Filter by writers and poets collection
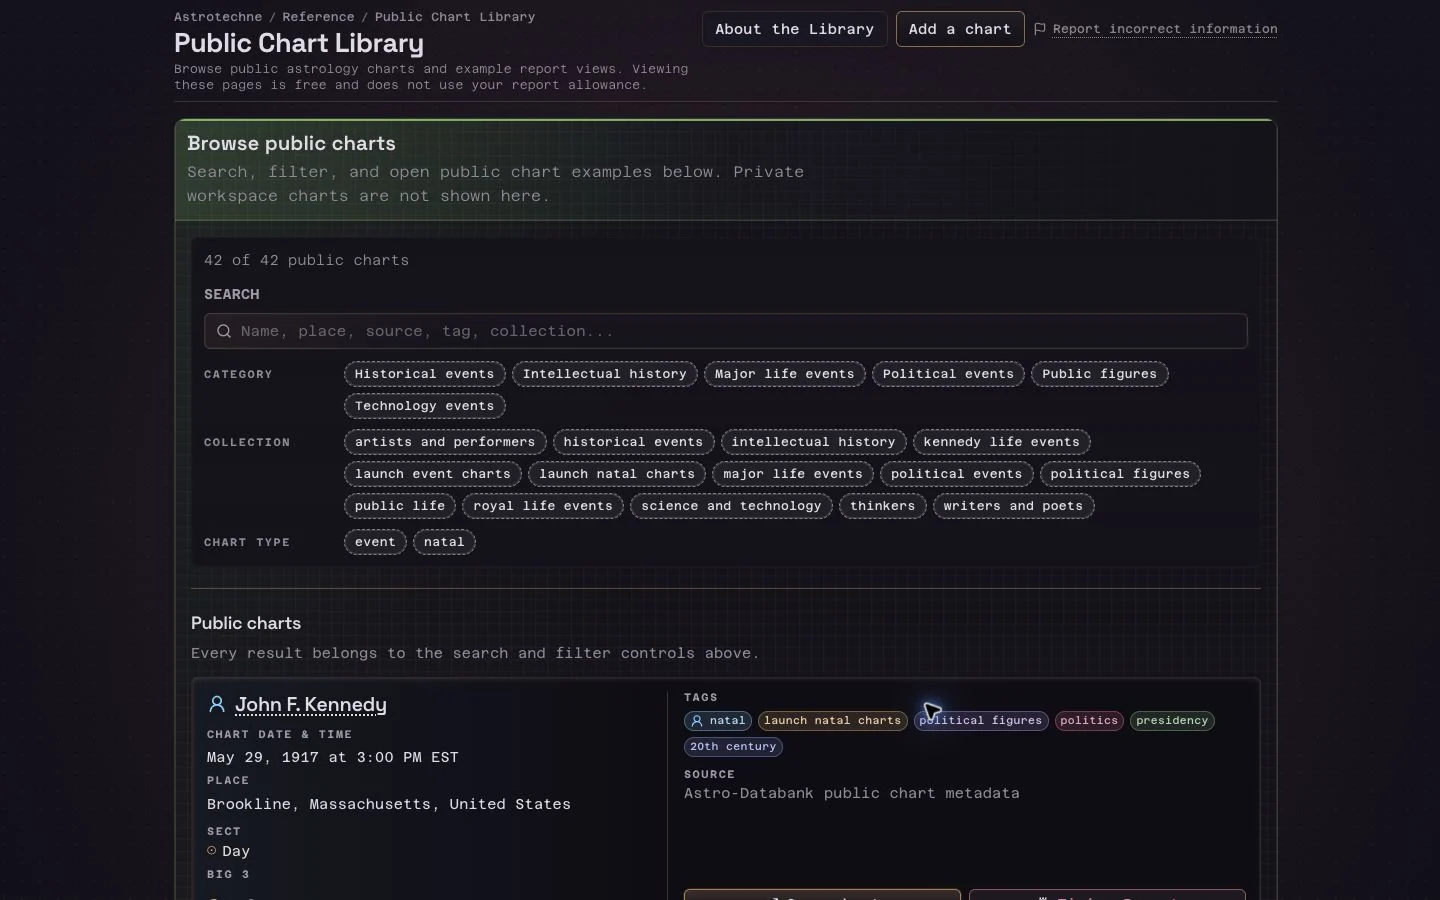This screenshot has height=900, width=1440. click(x=1014, y=506)
